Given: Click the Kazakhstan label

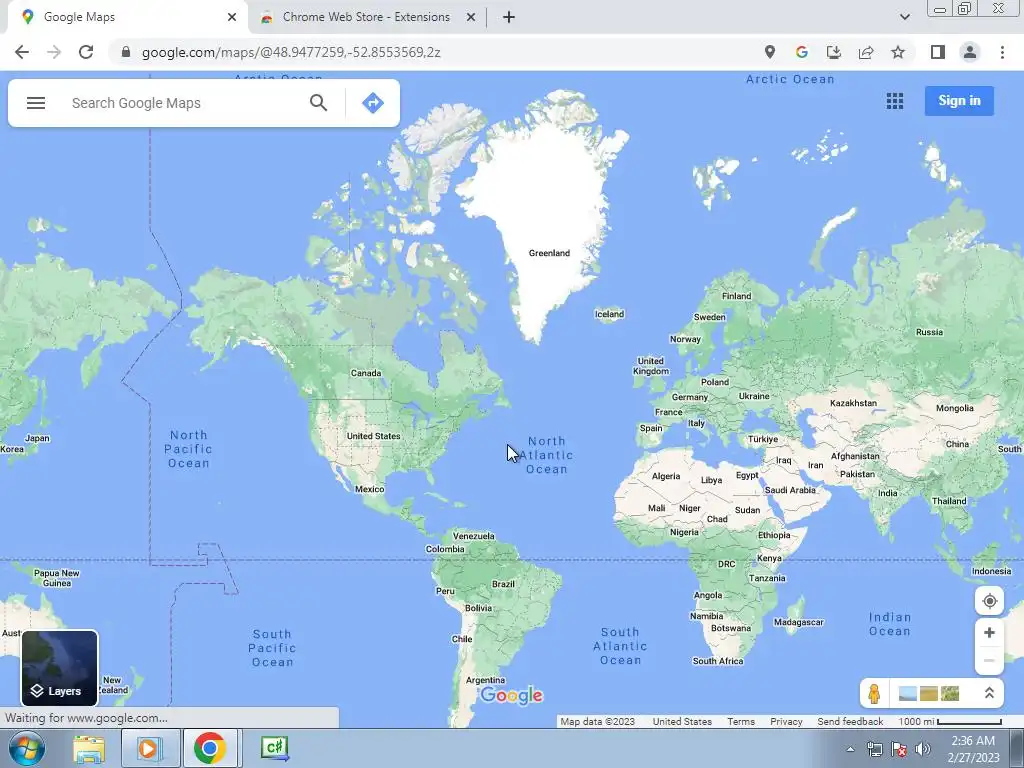Looking at the screenshot, I should coord(853,403).
